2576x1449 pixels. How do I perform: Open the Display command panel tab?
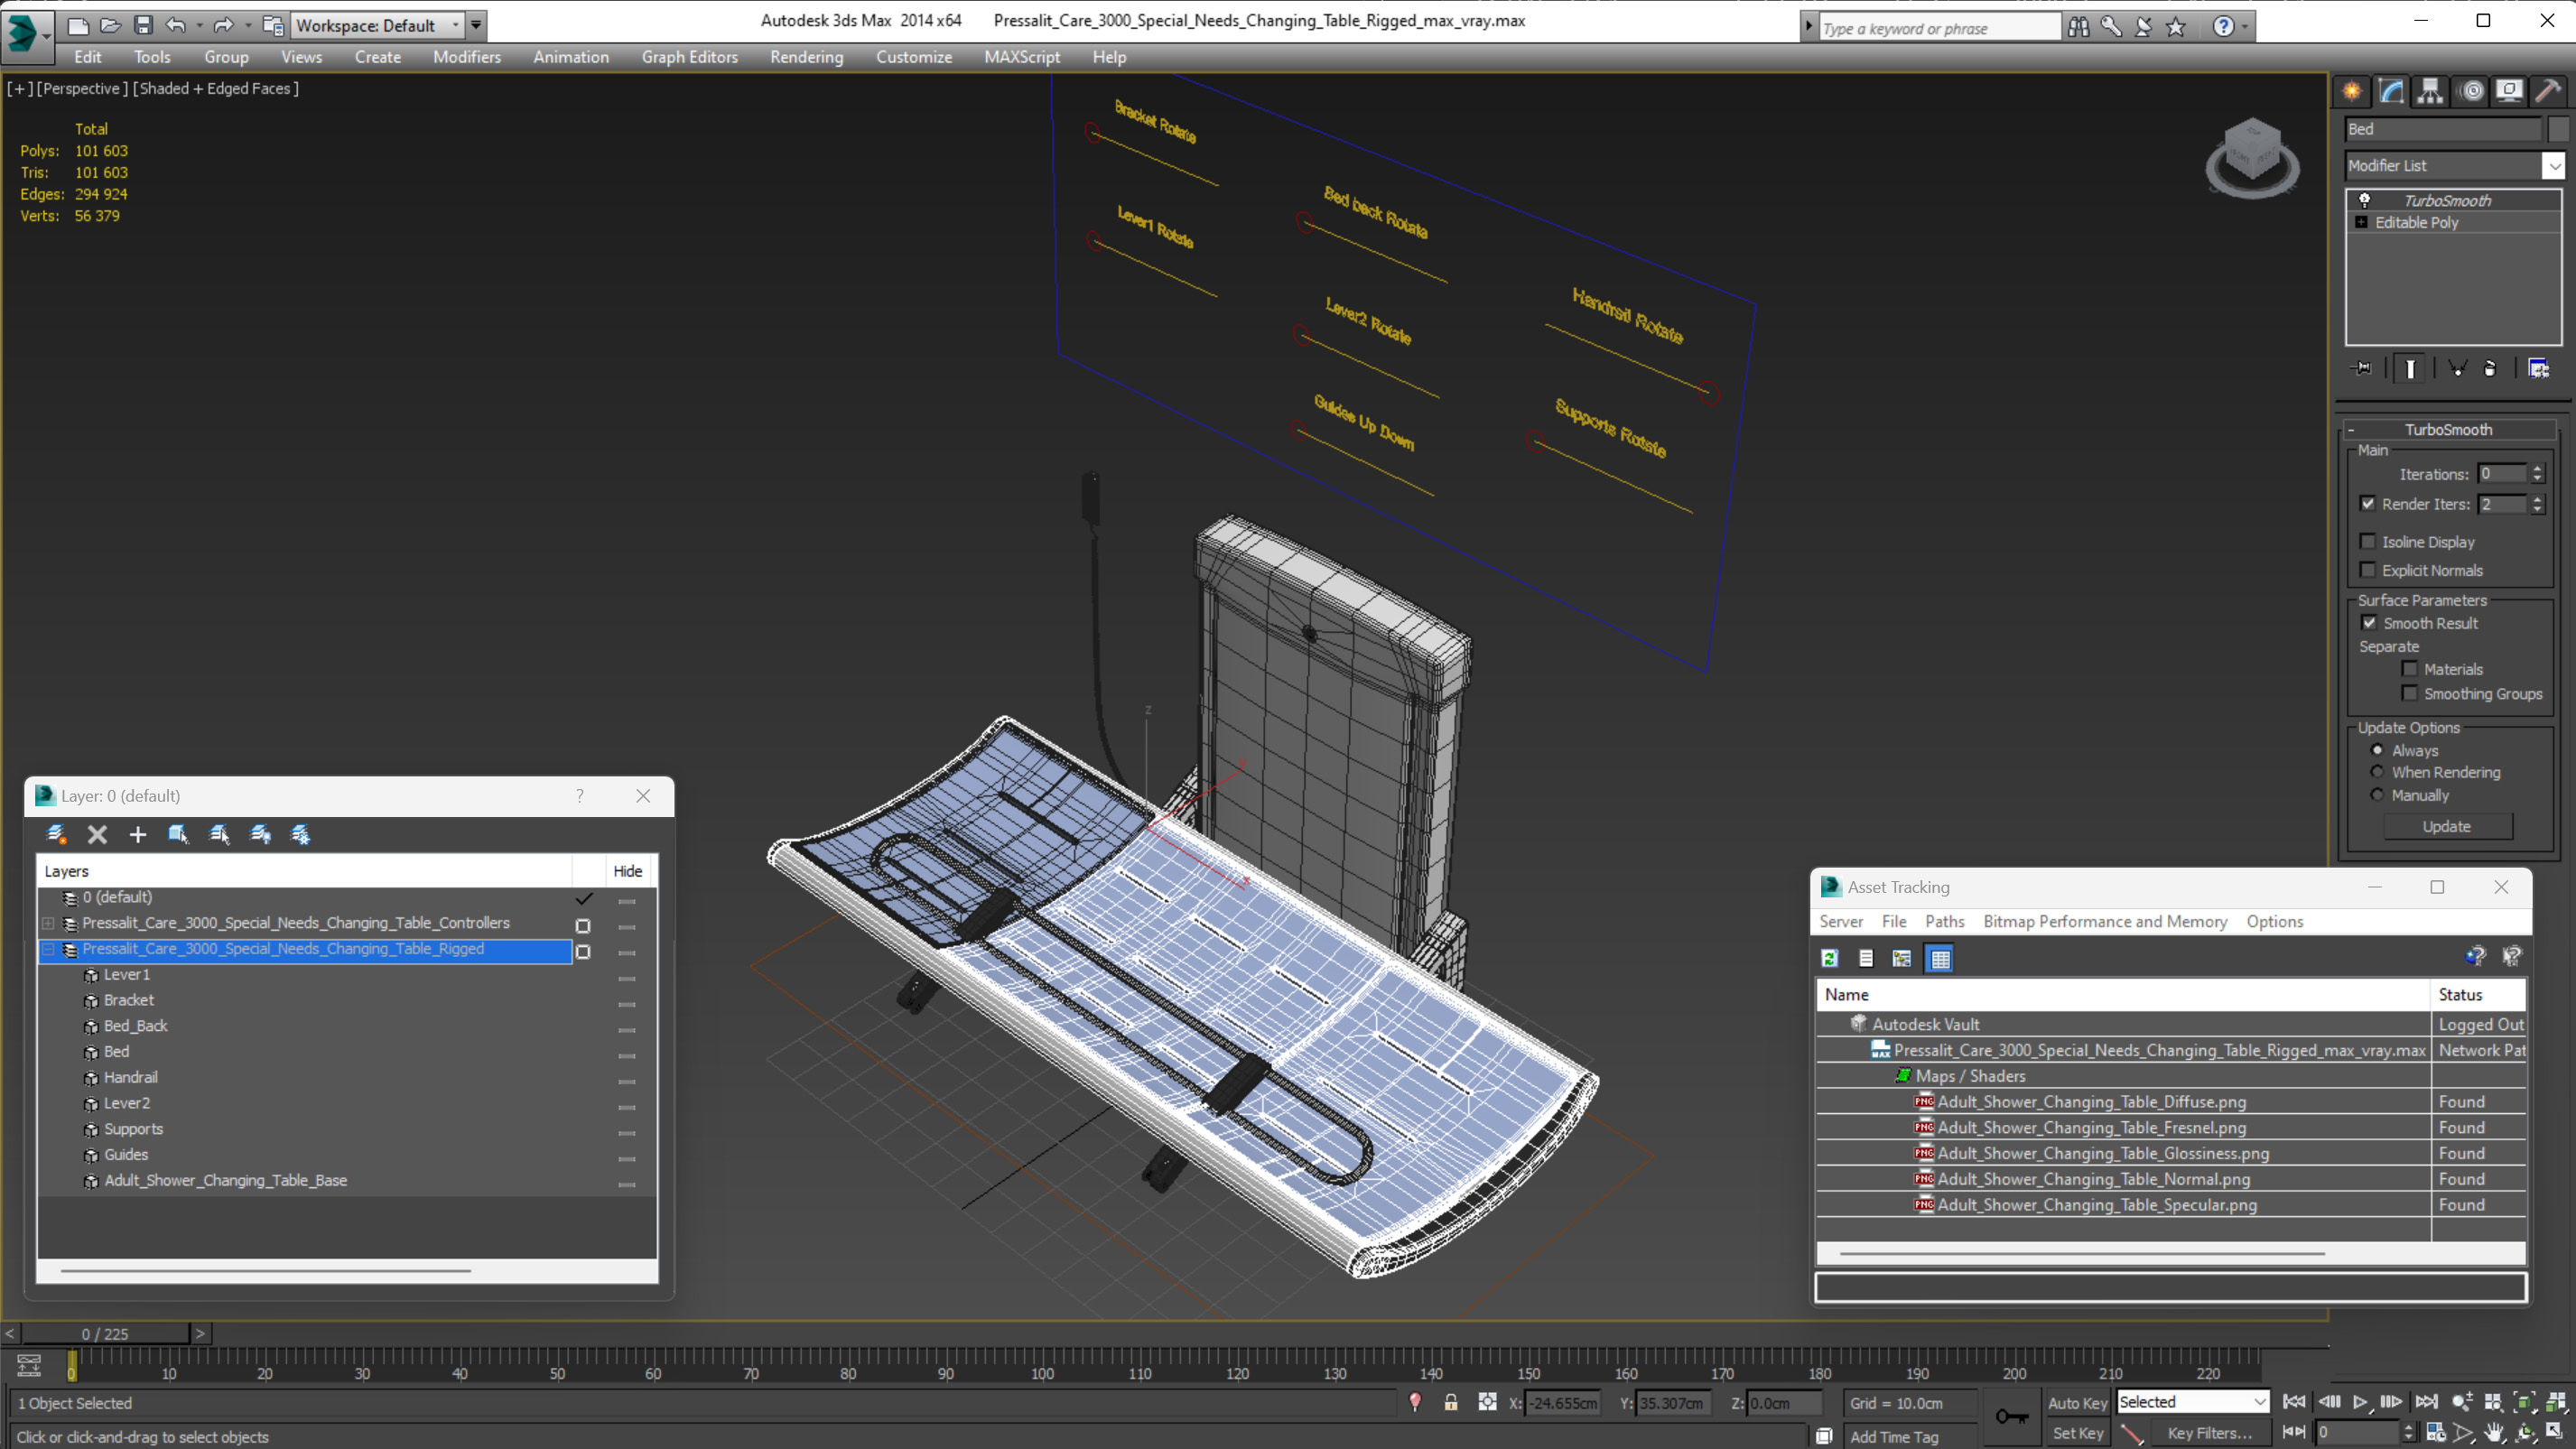2509,91
